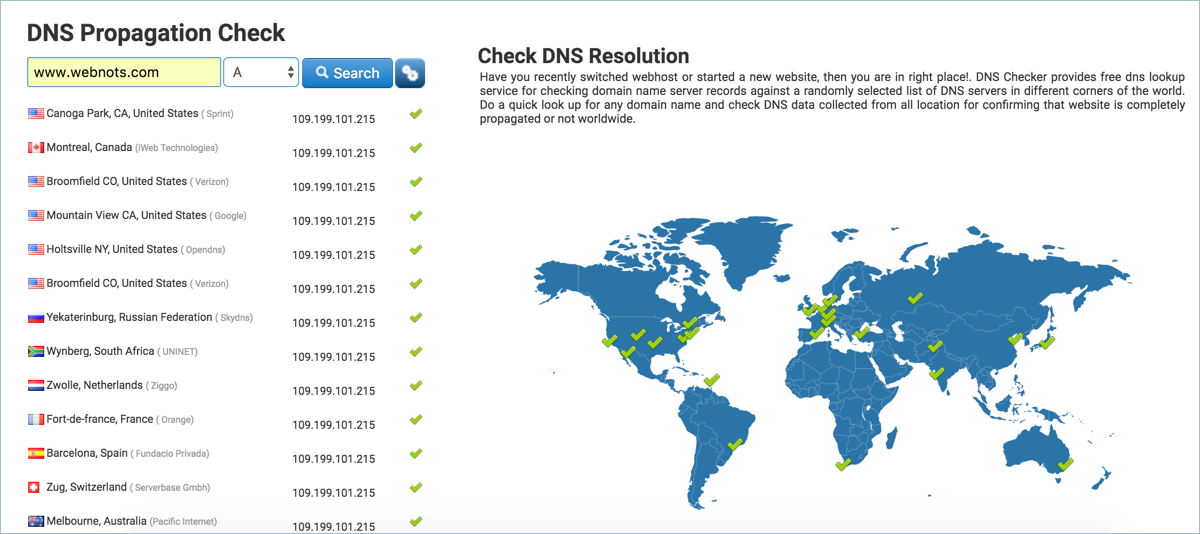Click the (iWeb Technologies) provider label

176,148
